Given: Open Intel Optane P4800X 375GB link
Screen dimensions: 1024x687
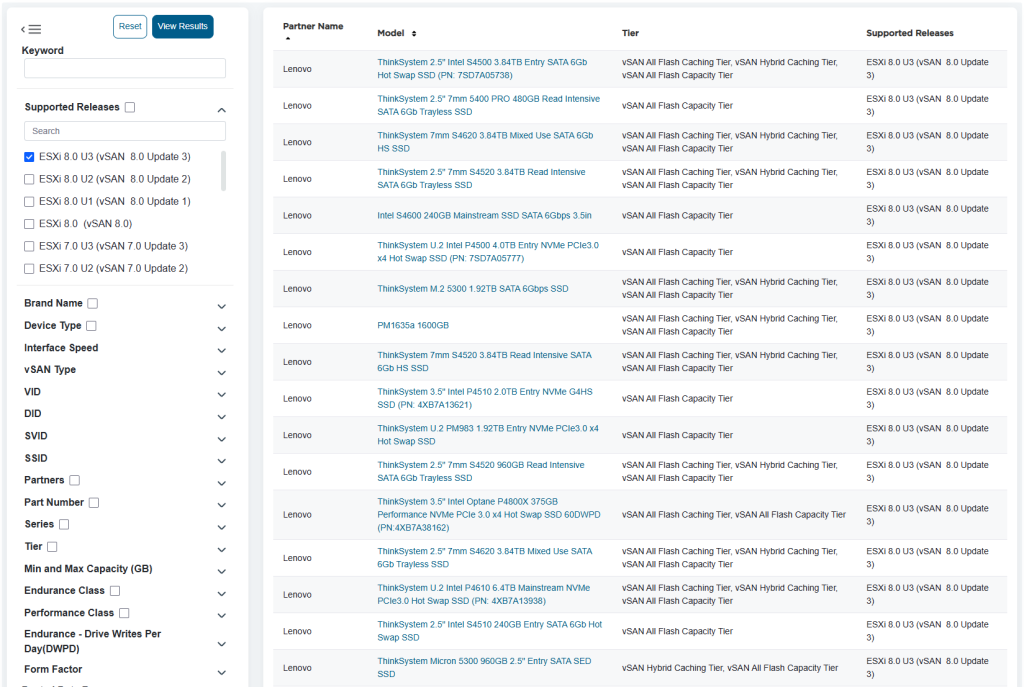Looking at the screenshot, I should pyautogui.click(x=488, y=515).
